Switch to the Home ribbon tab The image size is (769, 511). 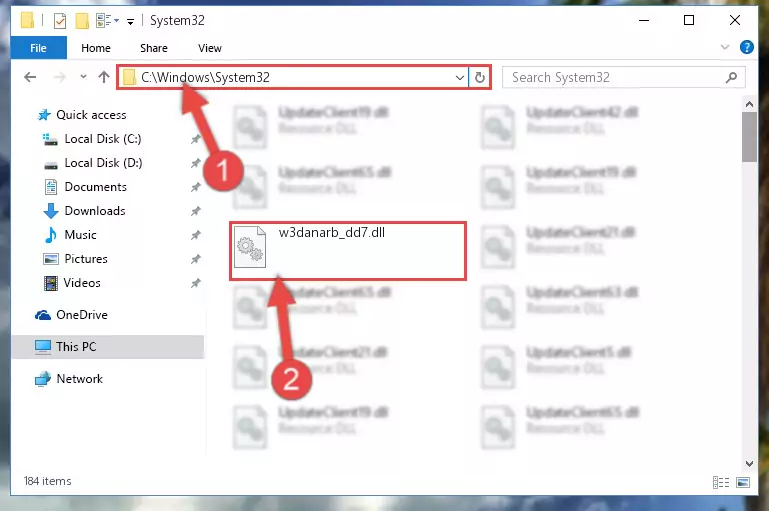point(96,48)
